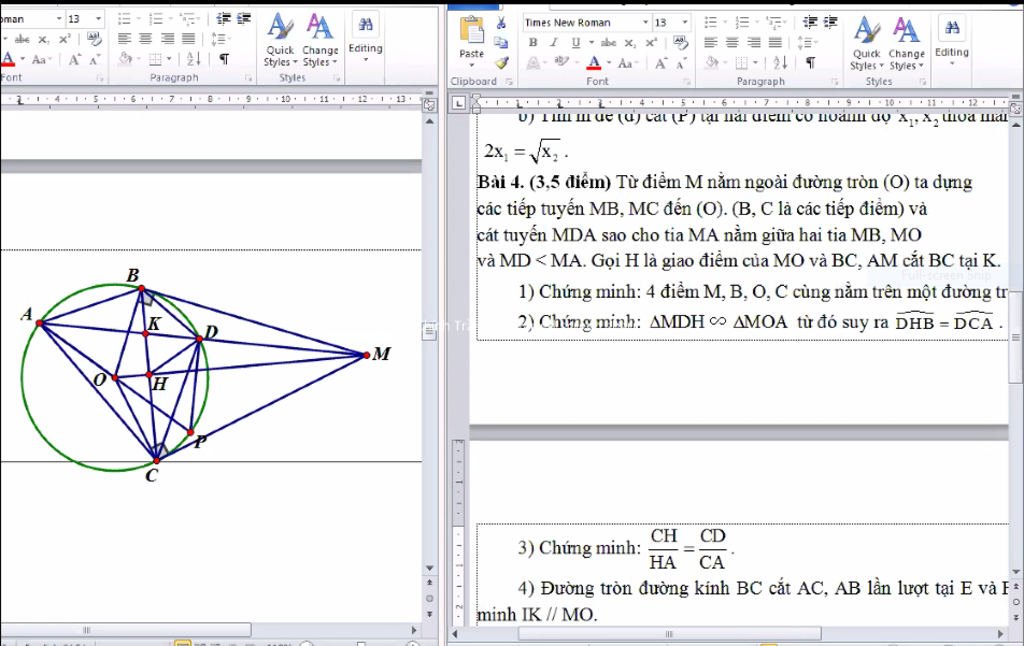Justify text in right window
Image resolution: width=1024 pixels, height=646 pixels.
click(775, 43)
